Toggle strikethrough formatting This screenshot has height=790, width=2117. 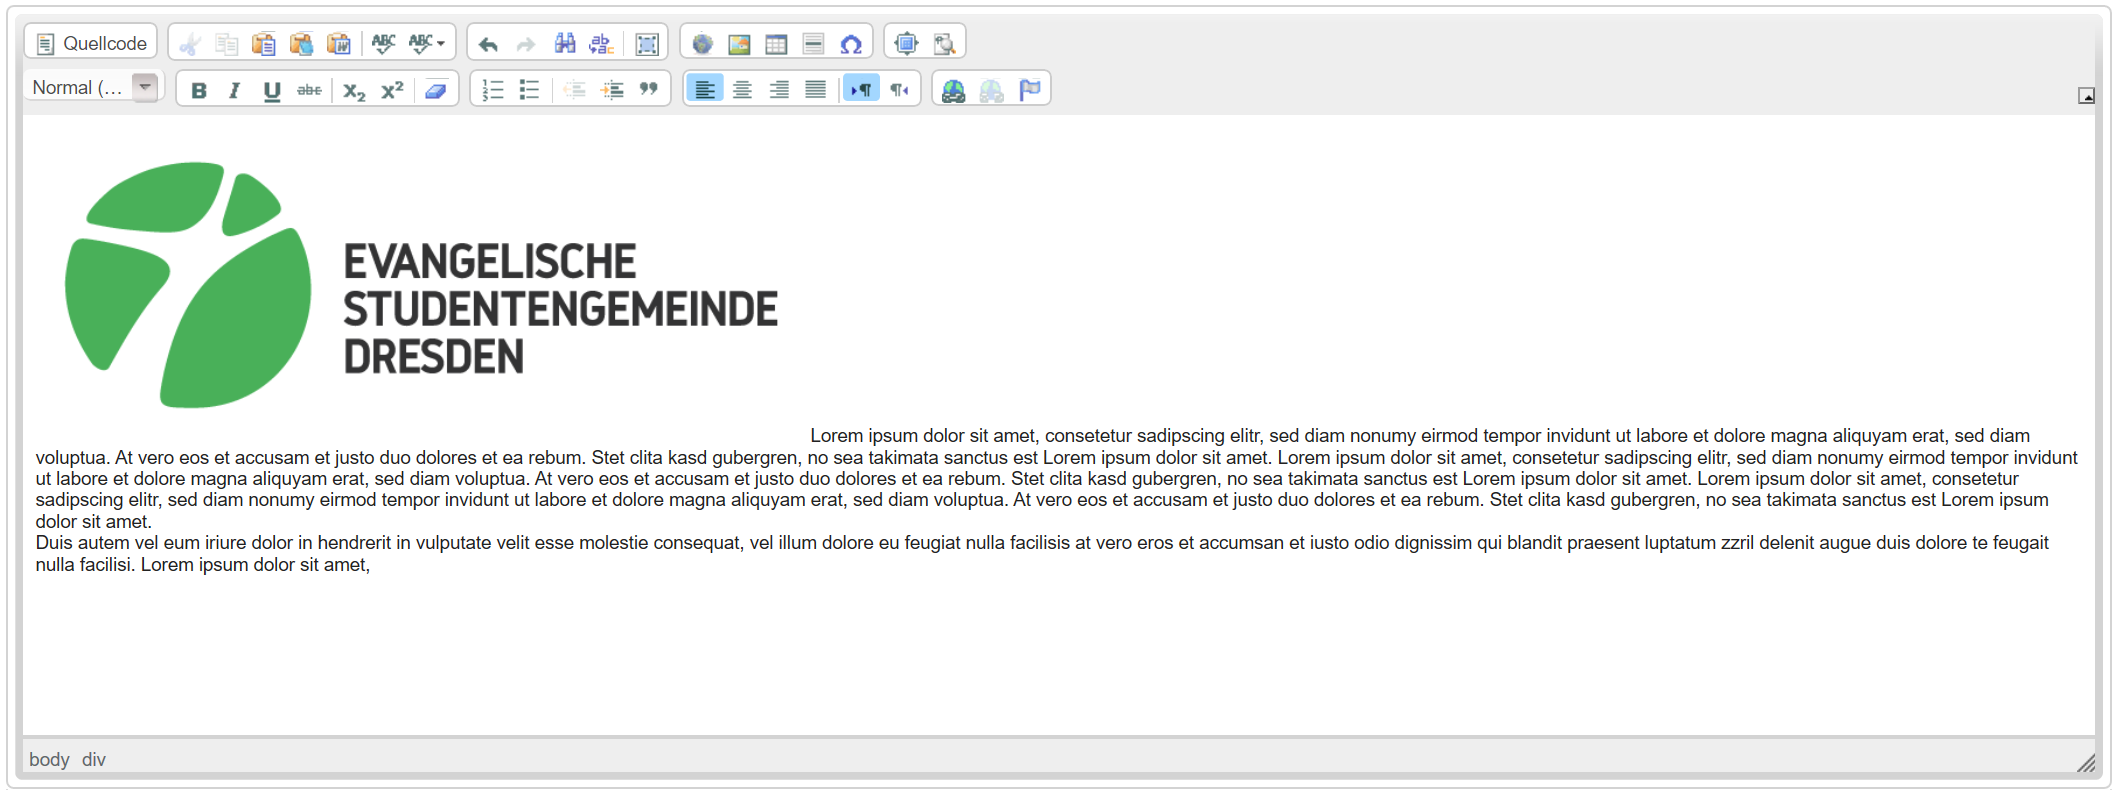pyautogui.click(x=310, y=90)
